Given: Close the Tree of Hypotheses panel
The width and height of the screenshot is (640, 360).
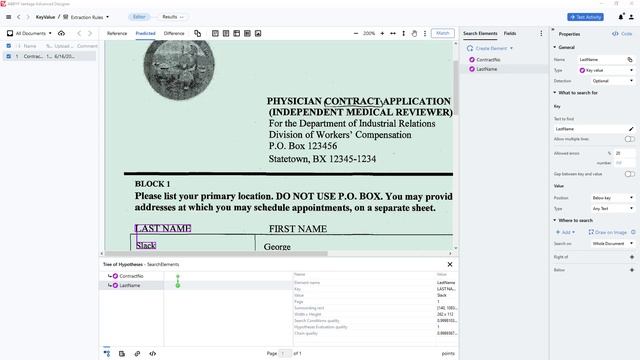Looking at the screenshot, I should pyautogui.click(x=450, y=264).
